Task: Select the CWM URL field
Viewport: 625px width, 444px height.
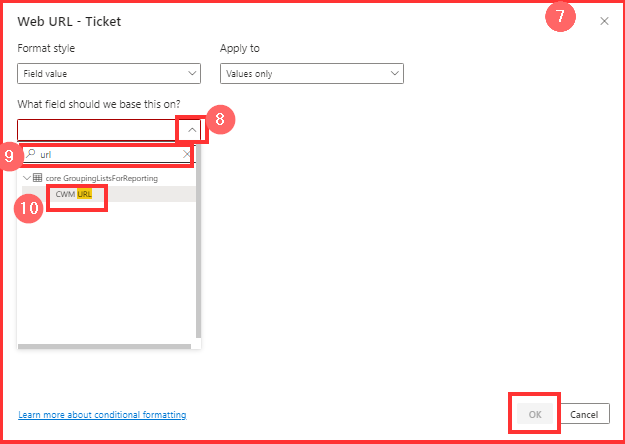Action: (x=74, y=194)
